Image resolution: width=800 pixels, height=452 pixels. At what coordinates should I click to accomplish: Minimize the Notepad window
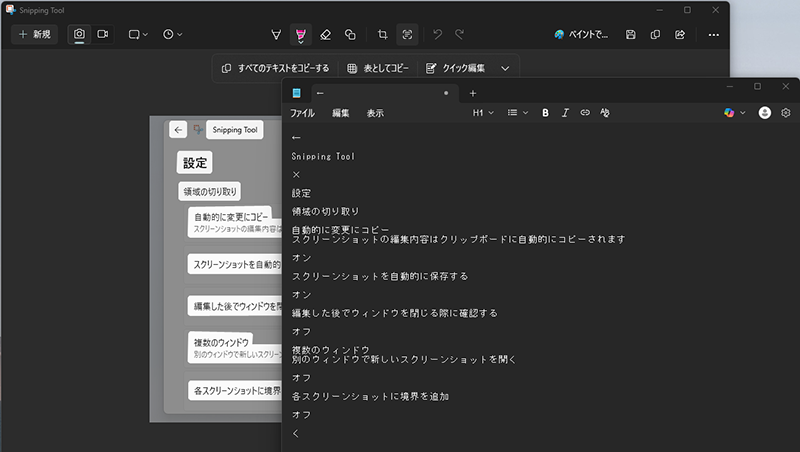click(730, 87)
